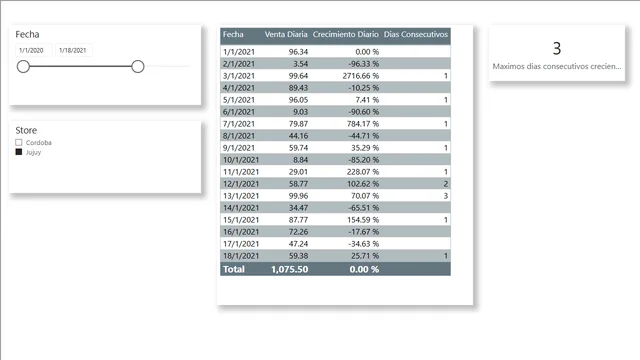Select the 1/1/2021 date cell
This screenshot has width=640, height=360.
pos(239,52)
